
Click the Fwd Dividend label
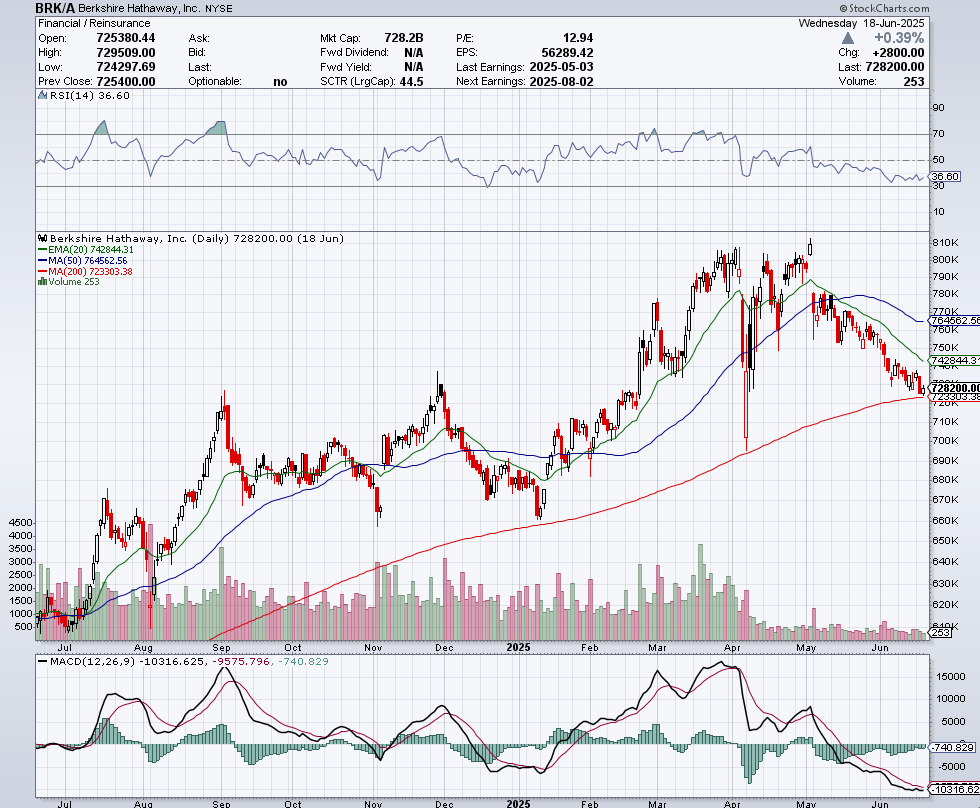(x=354, y=52)
